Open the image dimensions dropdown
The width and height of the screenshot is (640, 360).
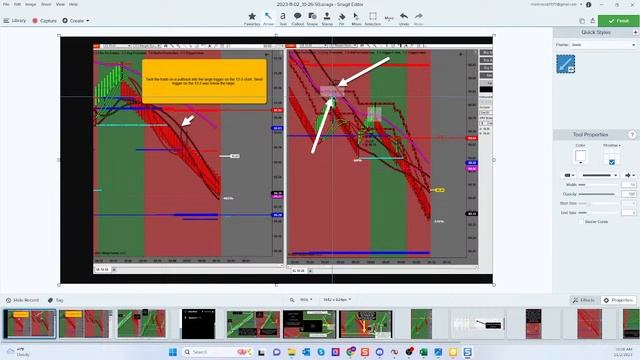[x=337, y=300]
